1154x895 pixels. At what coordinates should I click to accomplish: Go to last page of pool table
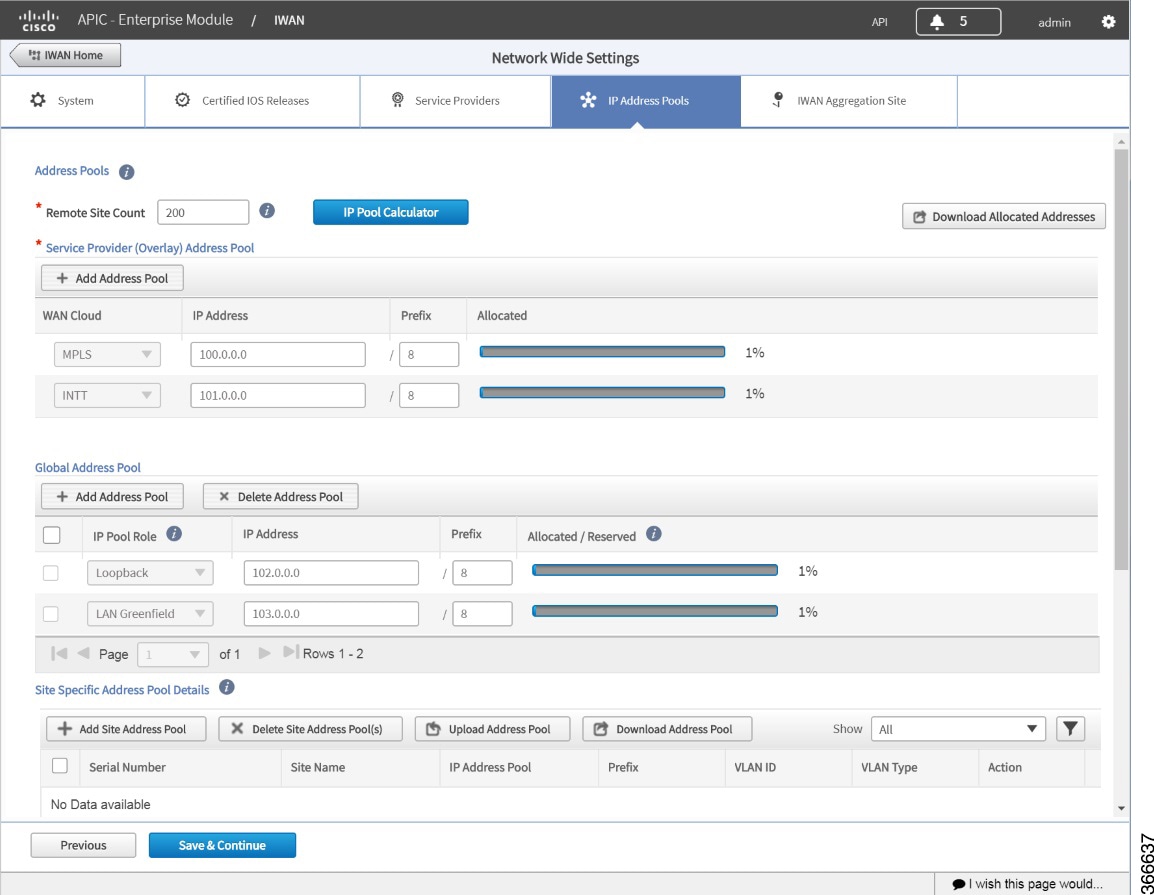pyautogui.click(x=291, y=652)
